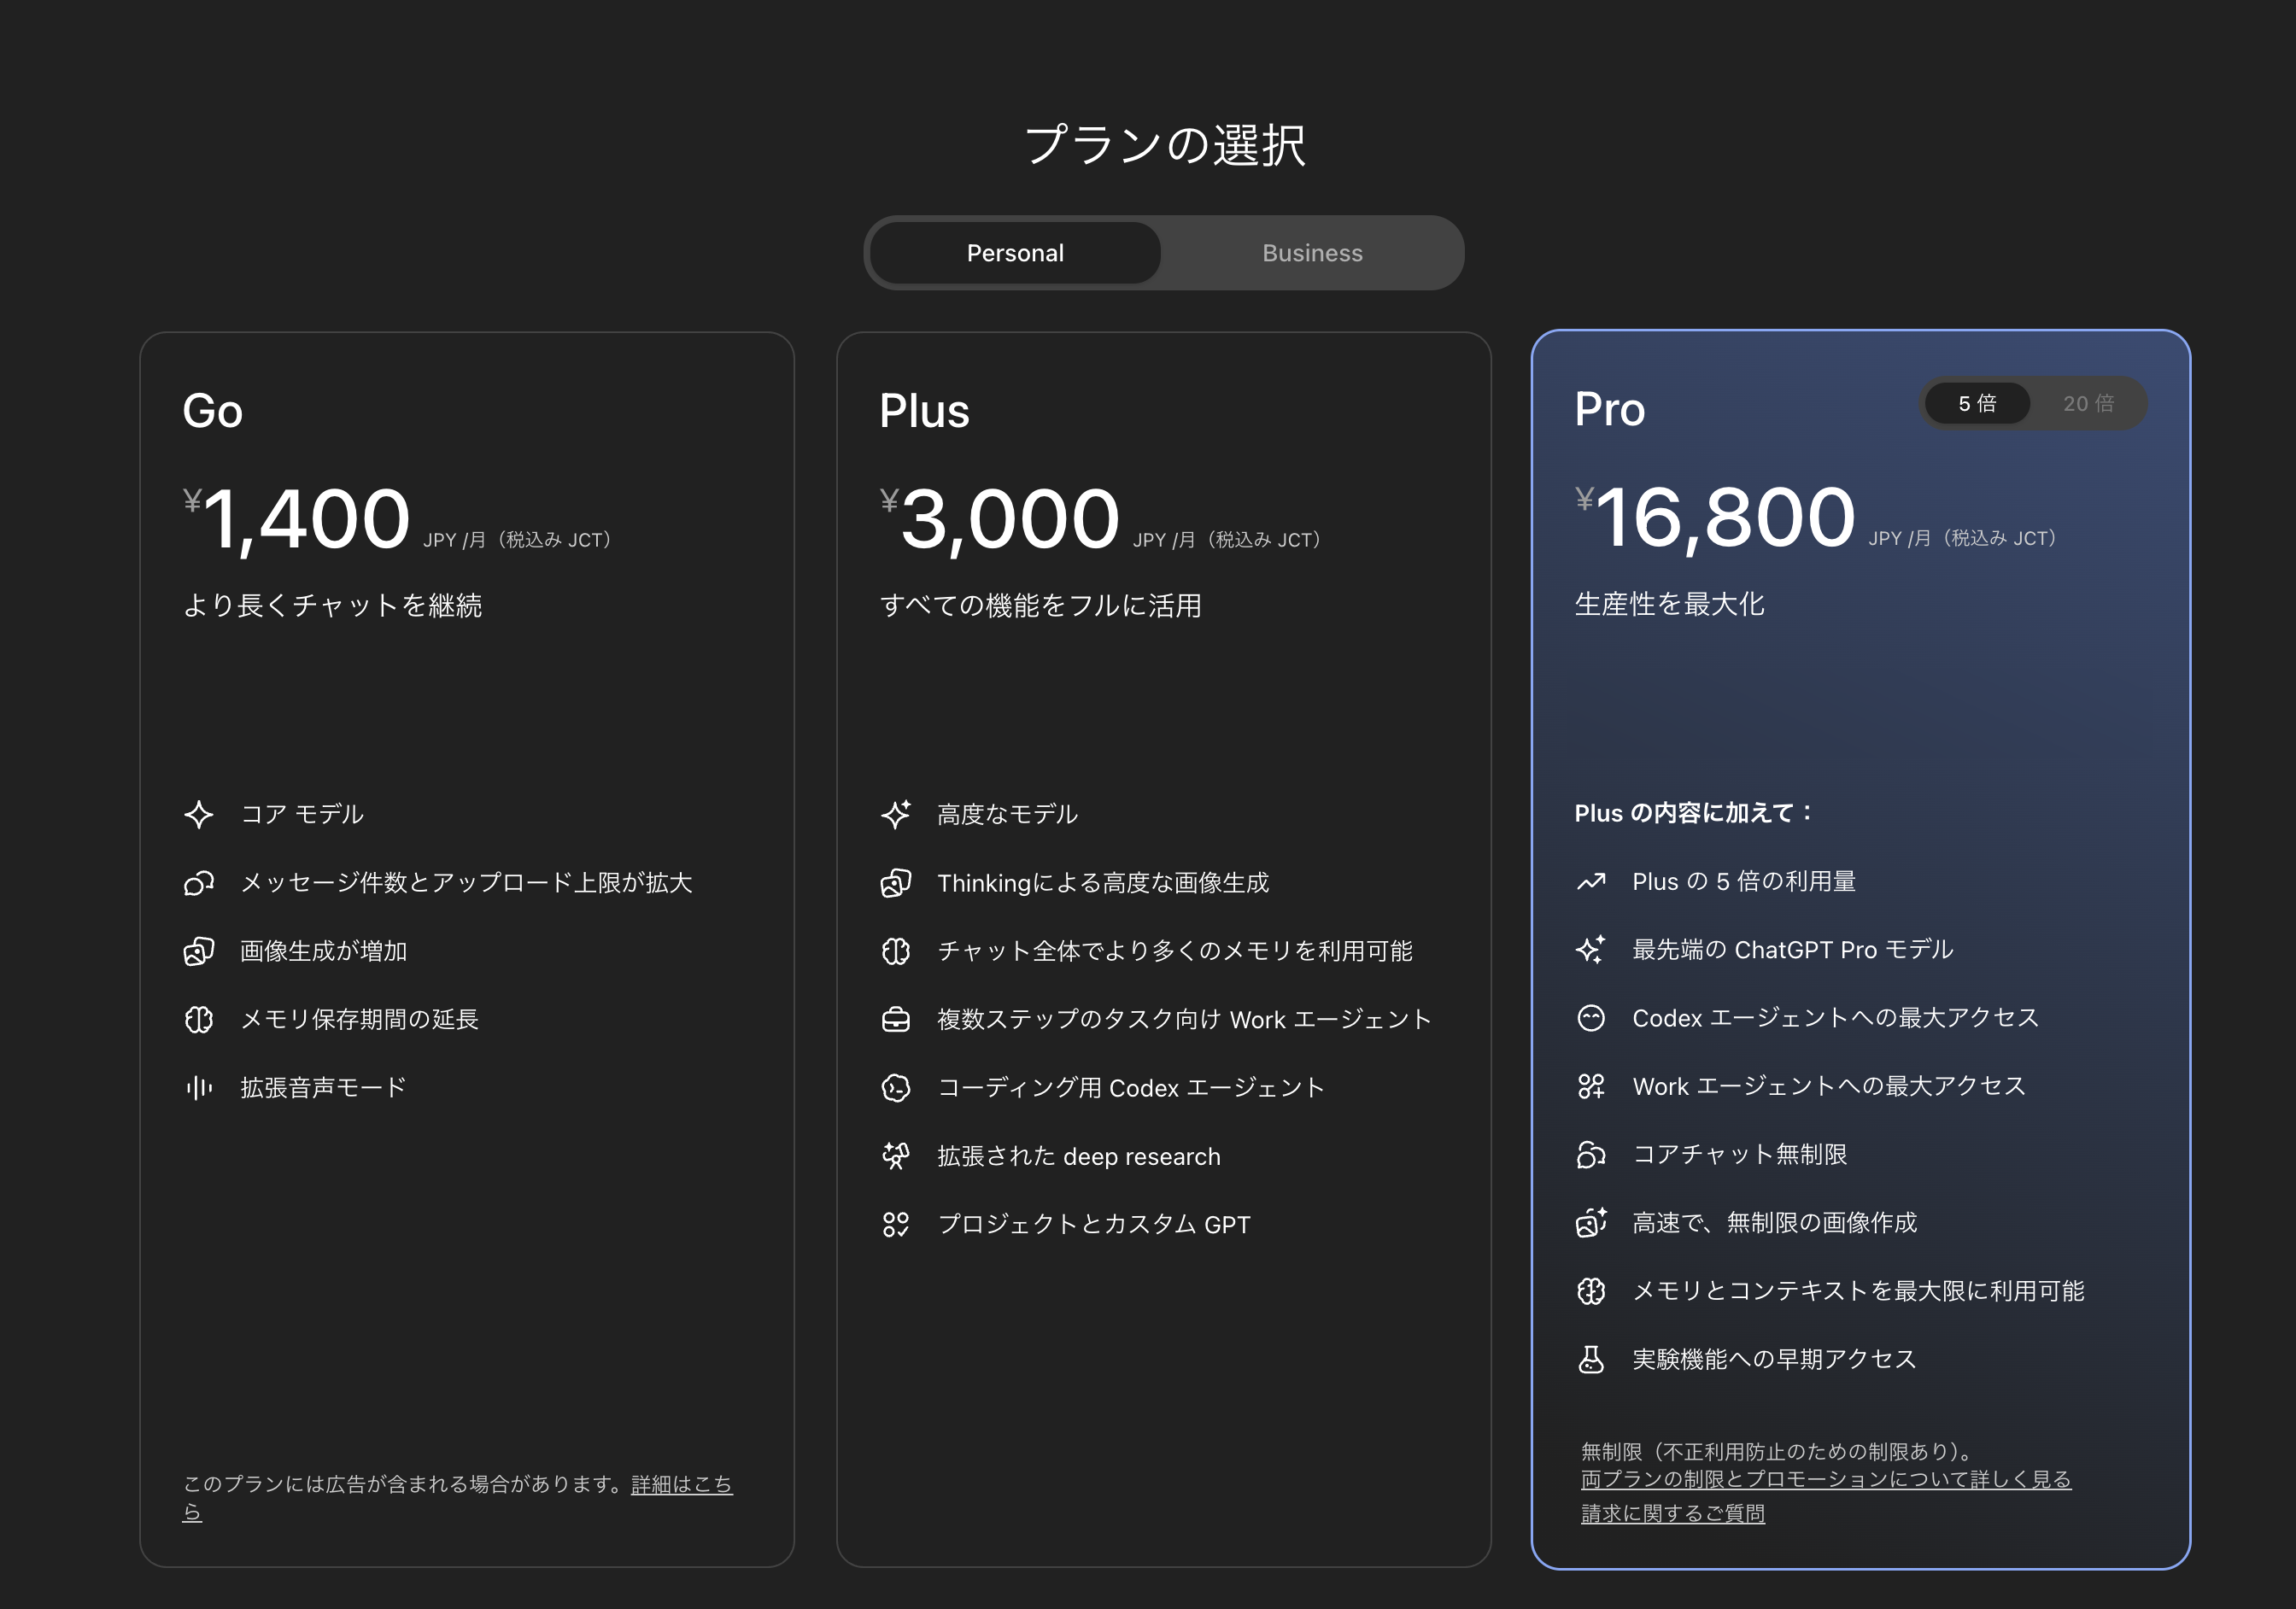
Task: Click the Codex icon by コーディング用 Codex エージェント
Action: [896, 1087]
